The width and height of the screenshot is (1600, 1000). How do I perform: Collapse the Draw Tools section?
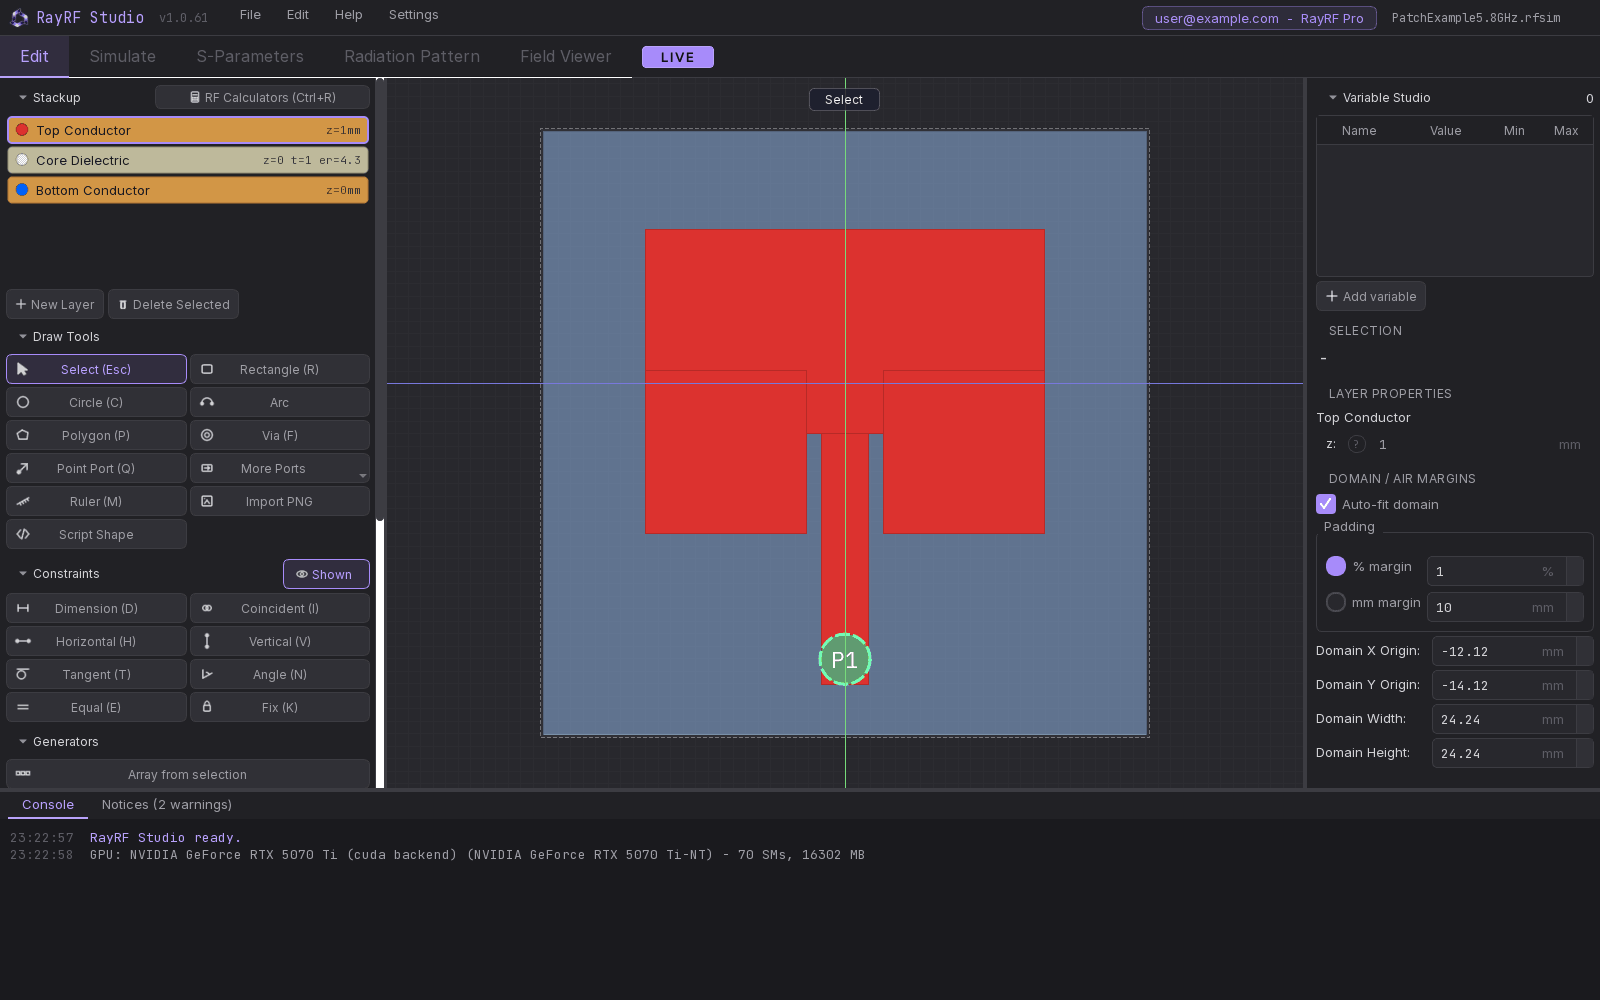coord(23,336)
